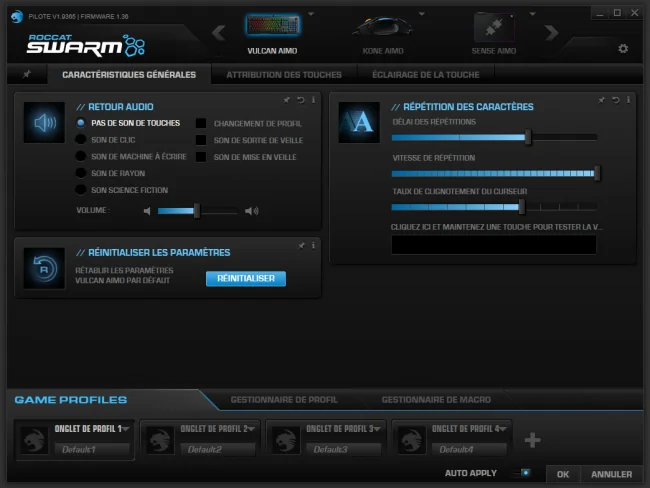The width and height of the screenshot is (650, 488).
Task: Reset the Retour Audio panel with undo icon
Action: point(301,100)
